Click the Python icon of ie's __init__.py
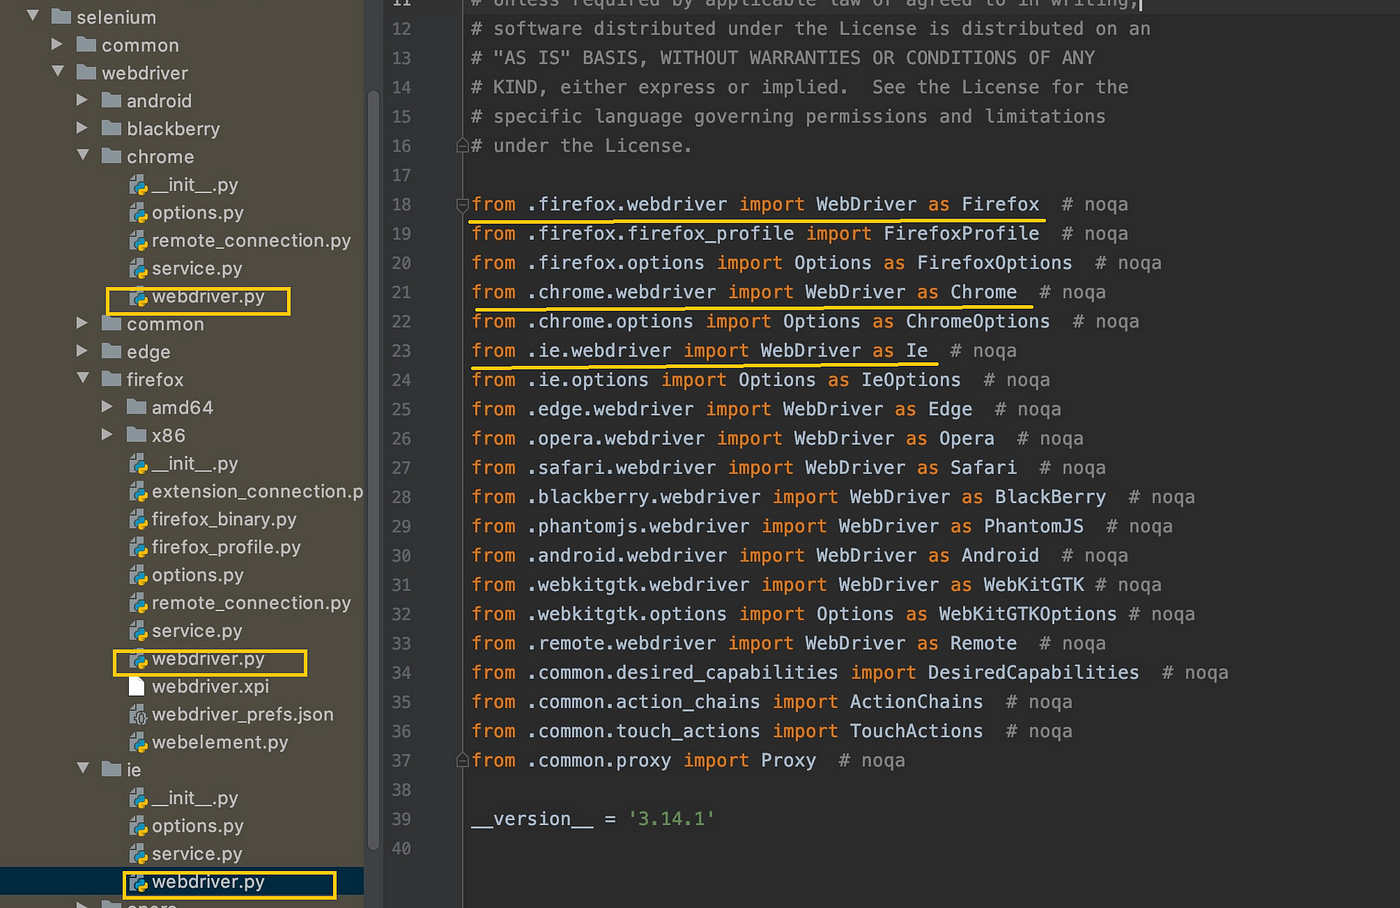Viewport: 1400px width, 908px height. click(139, 799)
